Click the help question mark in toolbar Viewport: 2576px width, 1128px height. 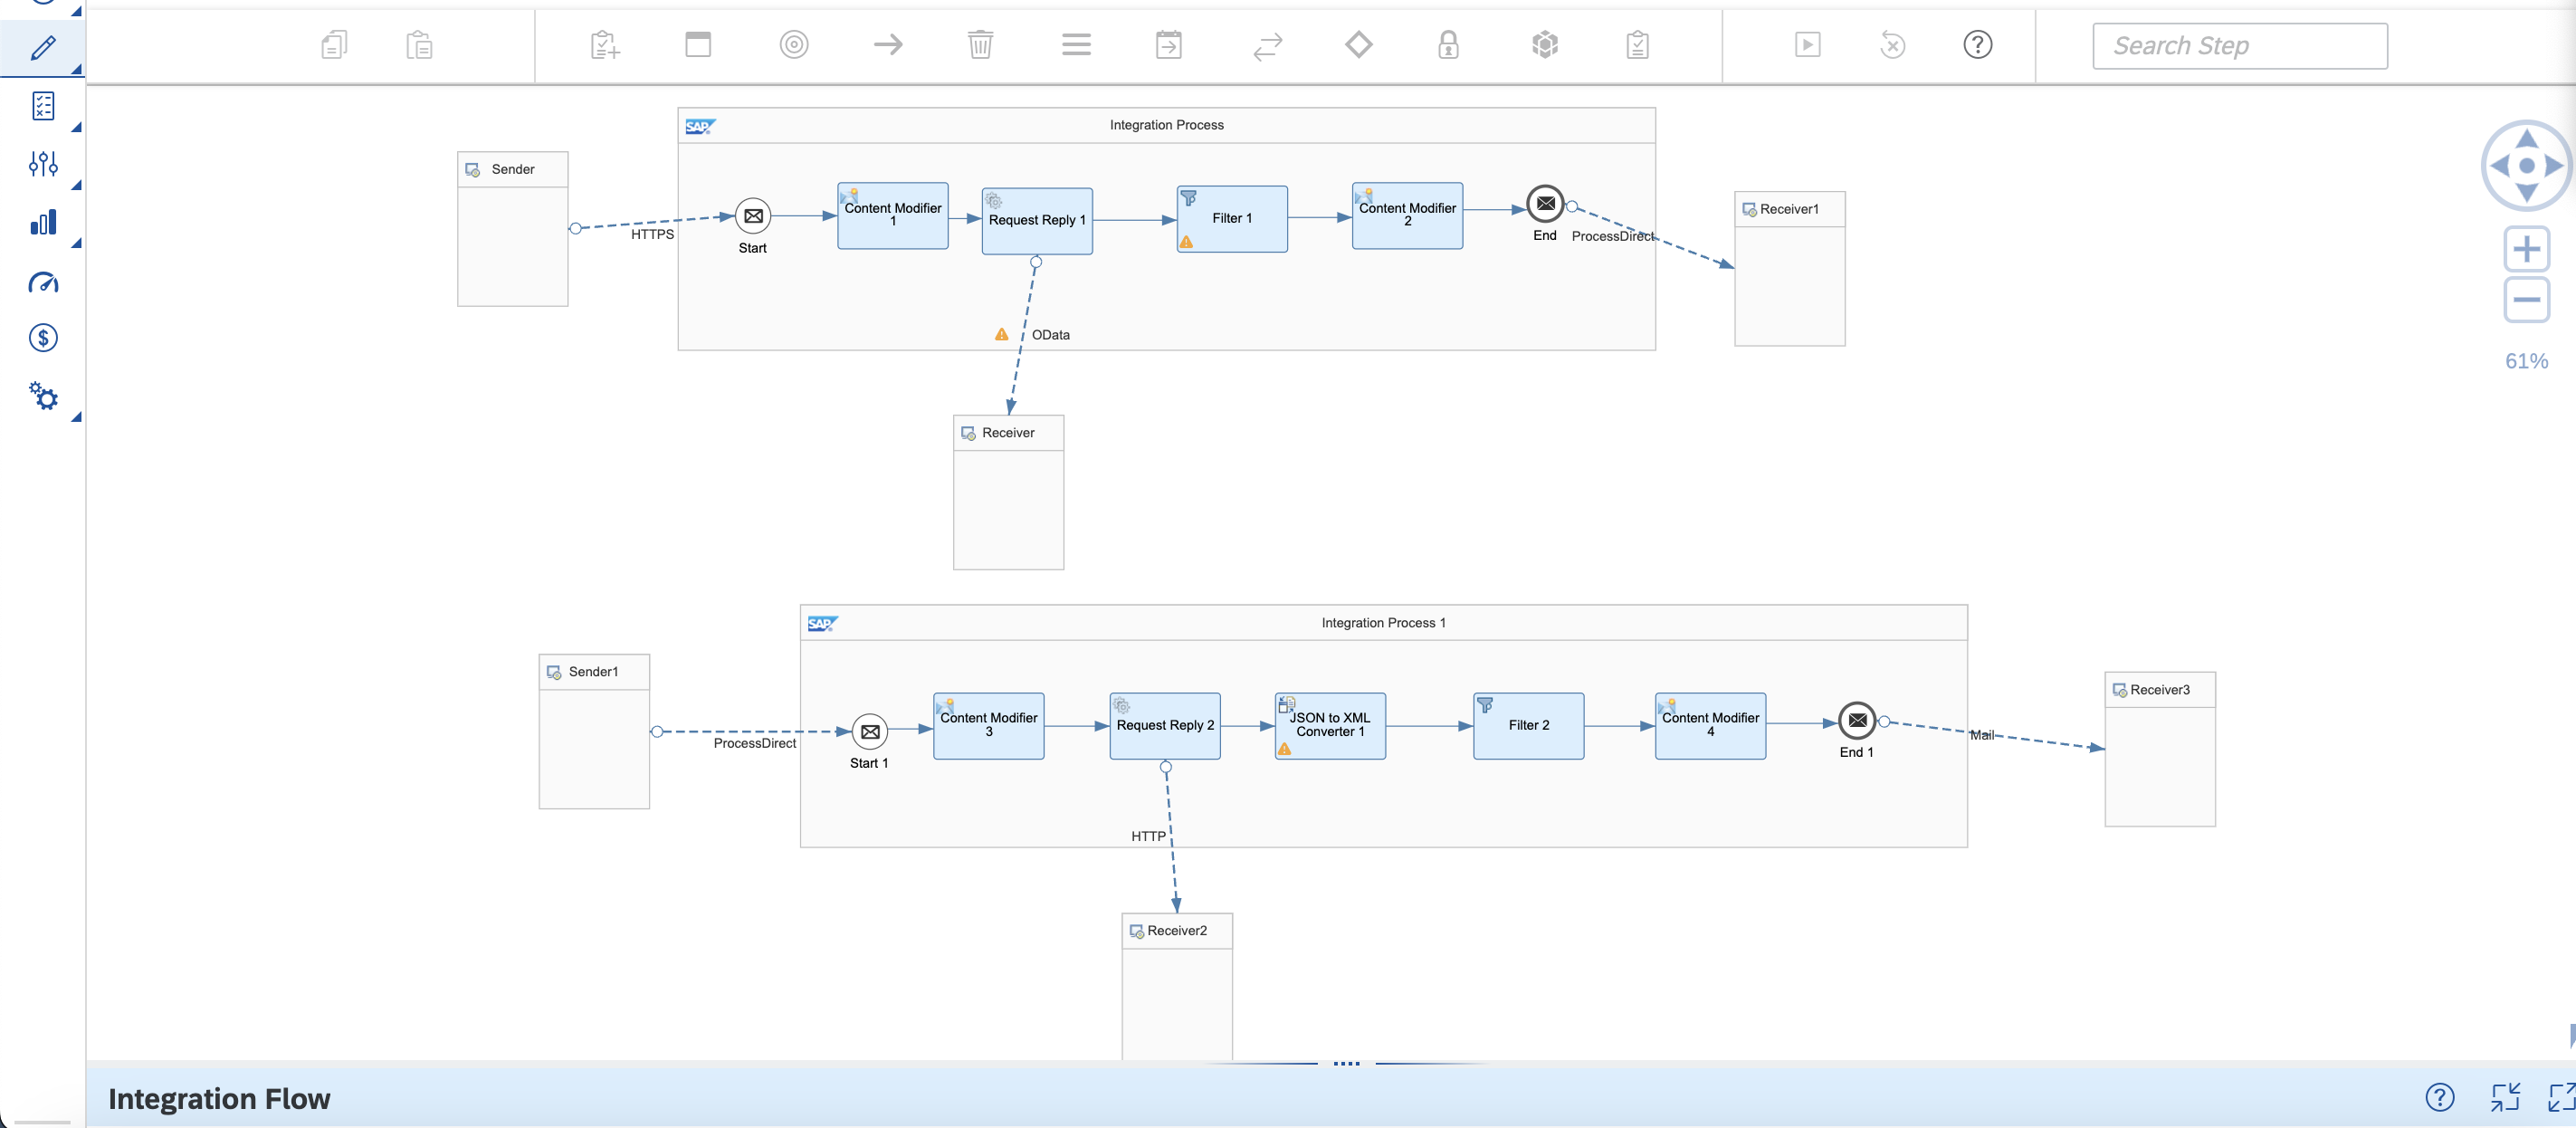tap(1977, 45)
